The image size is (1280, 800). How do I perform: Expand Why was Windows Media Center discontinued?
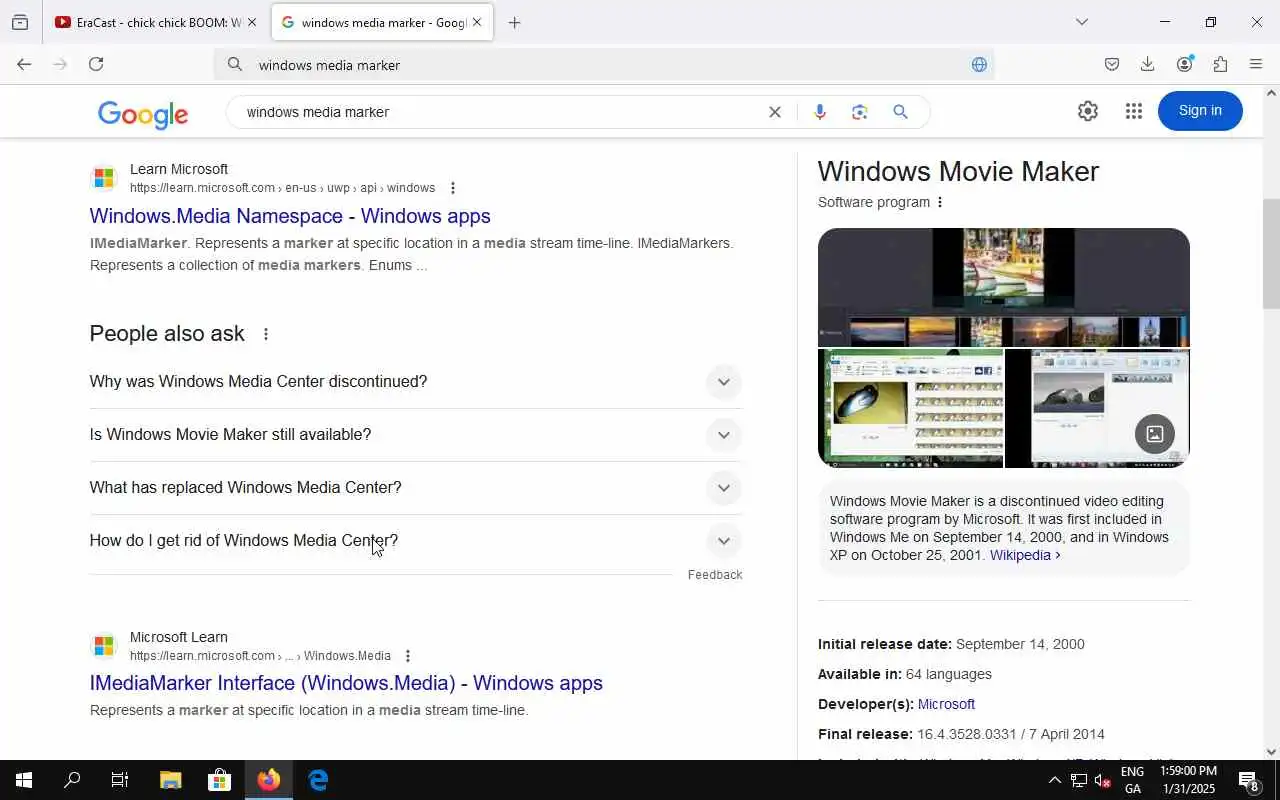pos(416,382)
